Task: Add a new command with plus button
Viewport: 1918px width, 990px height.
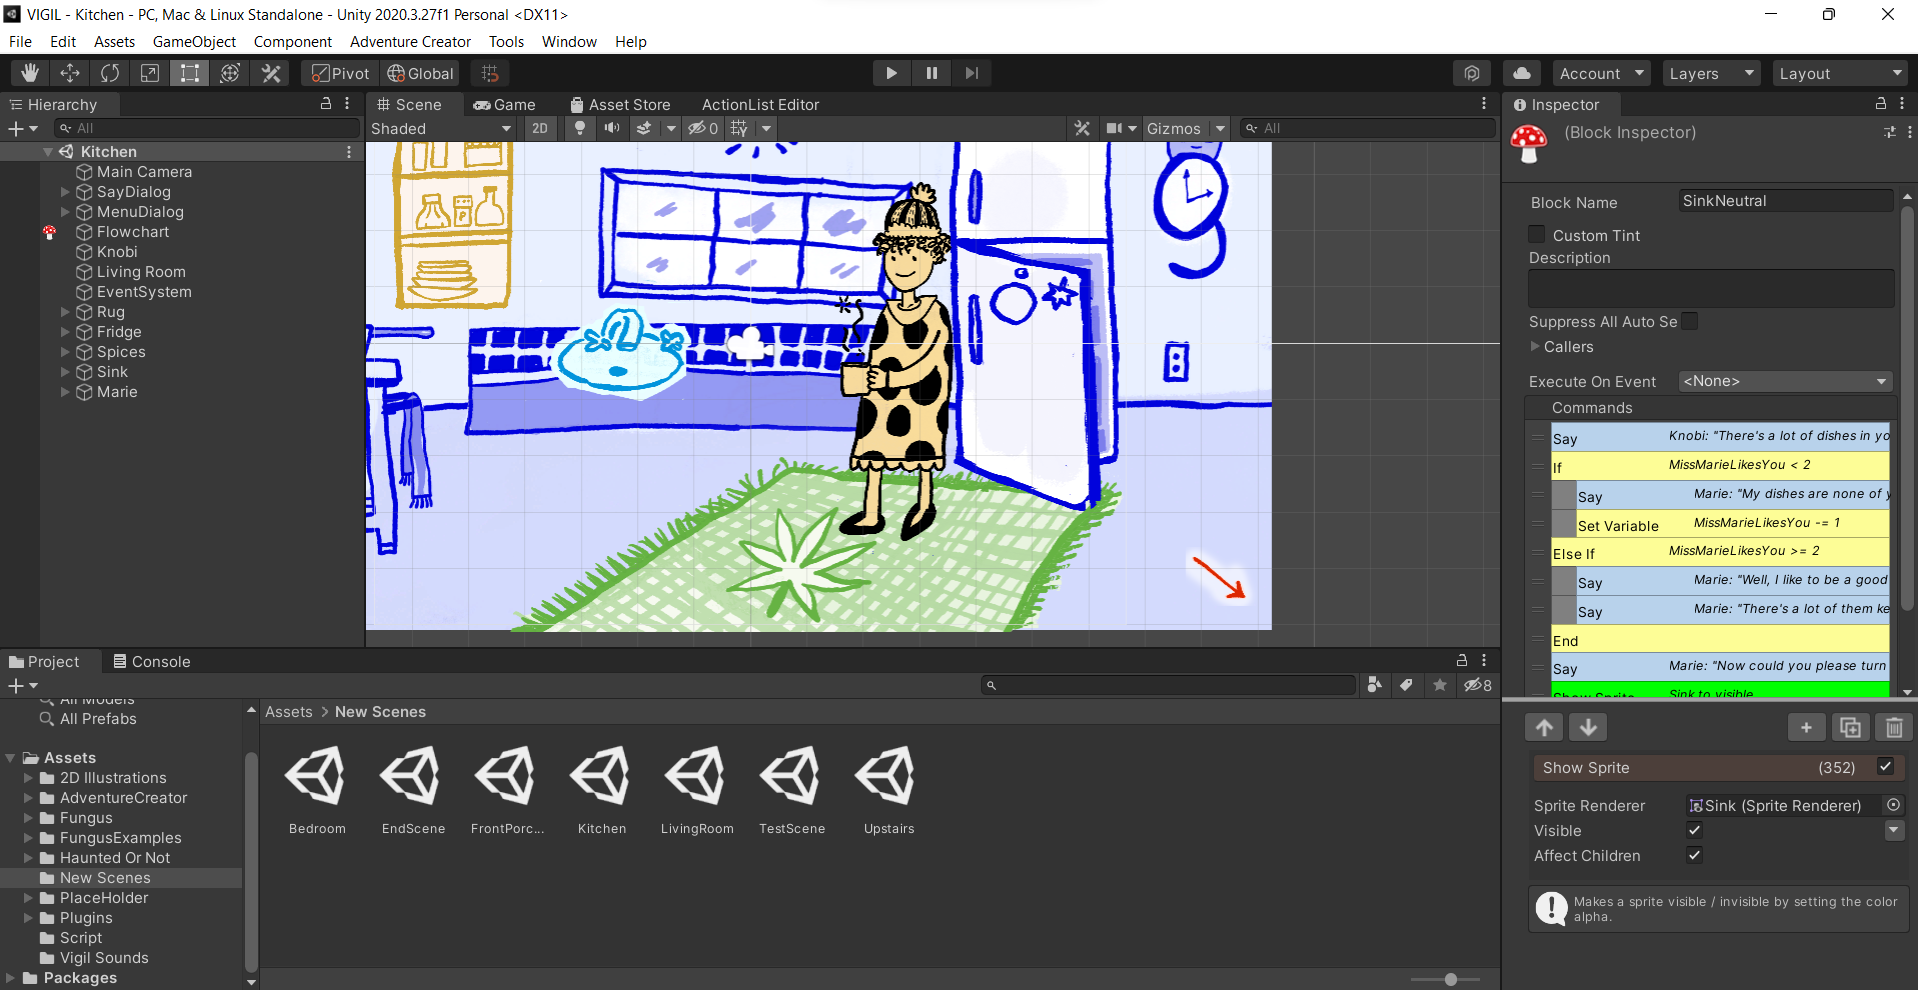Action: pyautogui.click(x=1806, y=728)
